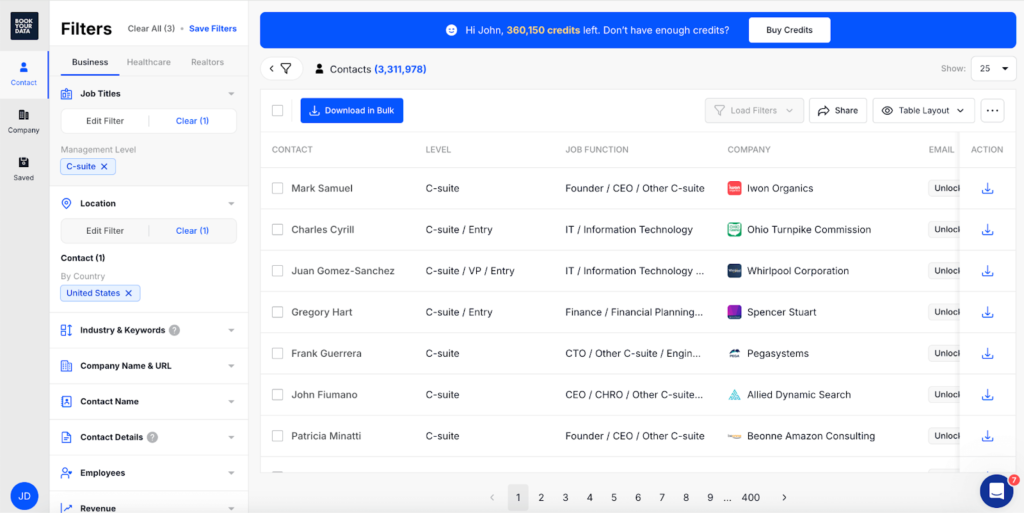This screenshot has height=513, width=1024.
Task: Download Gregory Hart's contact
Action: (x=987, y=313)
